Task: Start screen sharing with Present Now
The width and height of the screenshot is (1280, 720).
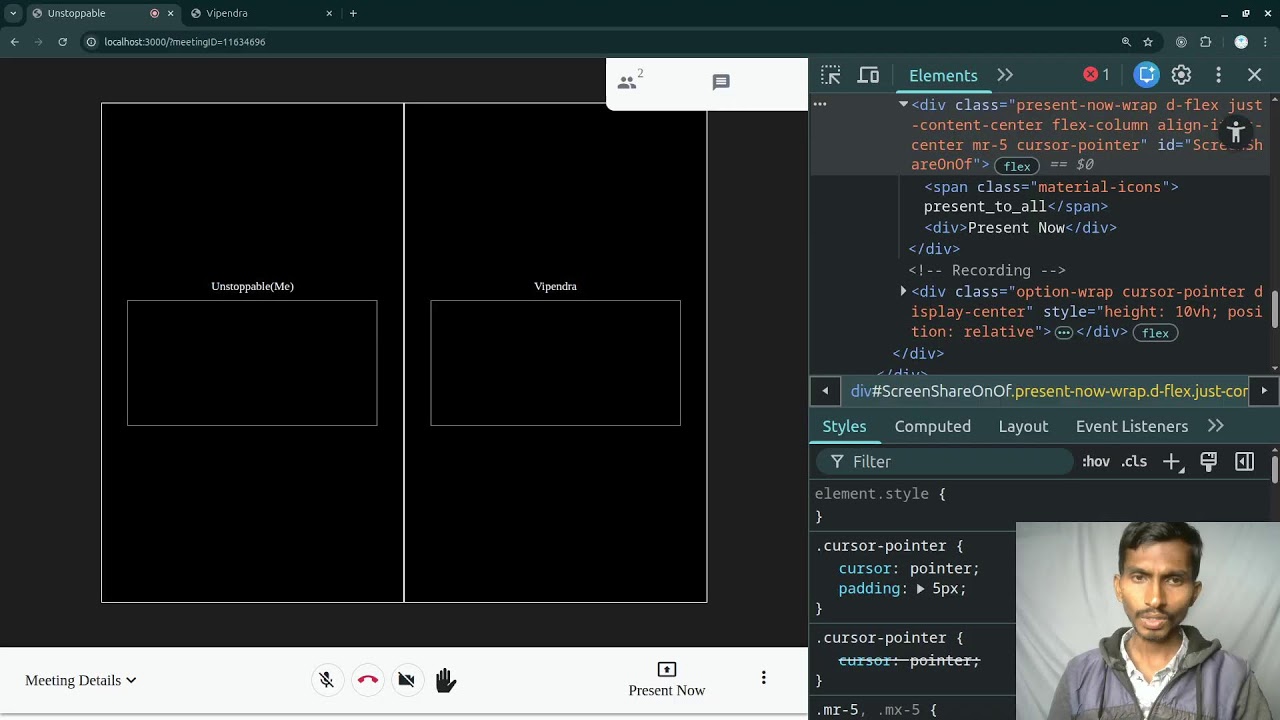Action: (667, 680)
